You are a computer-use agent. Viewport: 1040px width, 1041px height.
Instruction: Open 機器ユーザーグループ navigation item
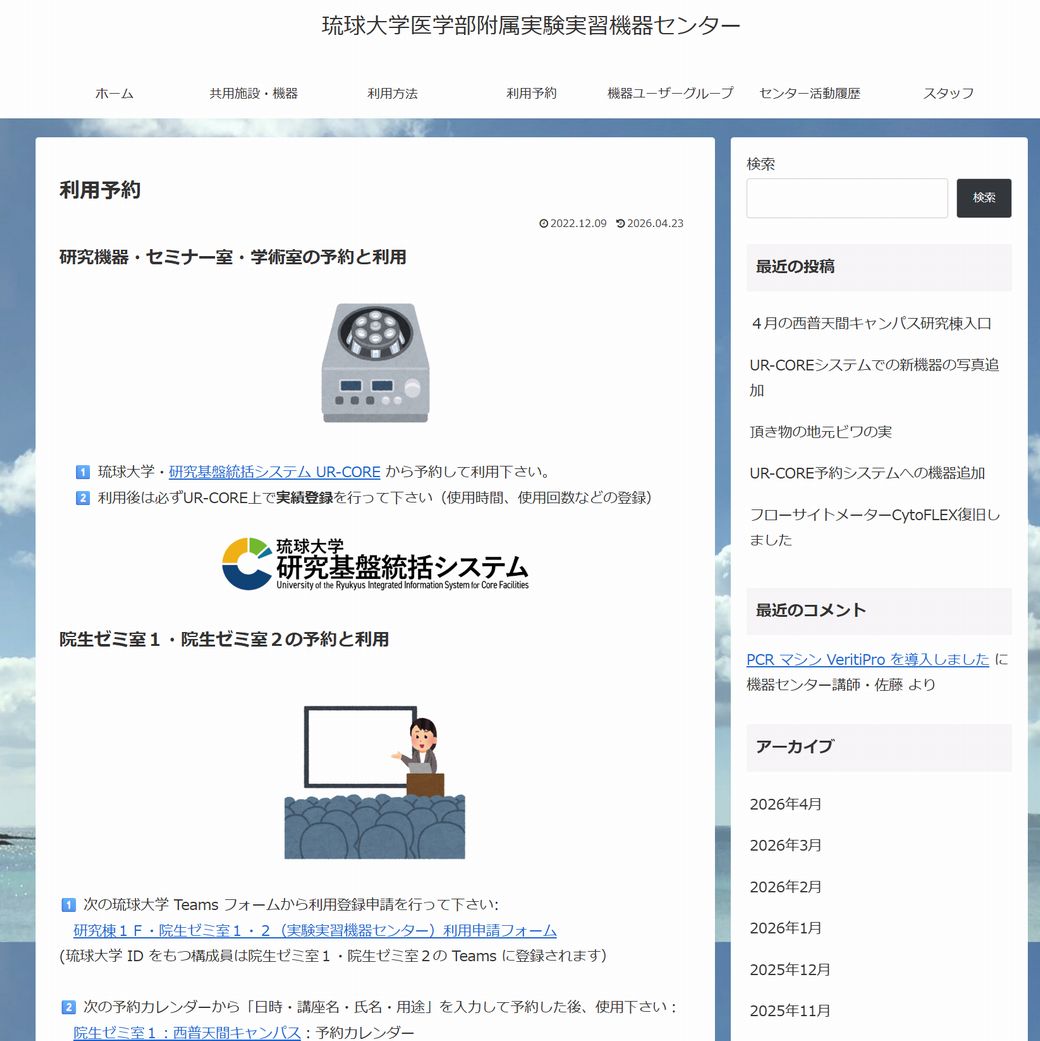tap(670, 93)
